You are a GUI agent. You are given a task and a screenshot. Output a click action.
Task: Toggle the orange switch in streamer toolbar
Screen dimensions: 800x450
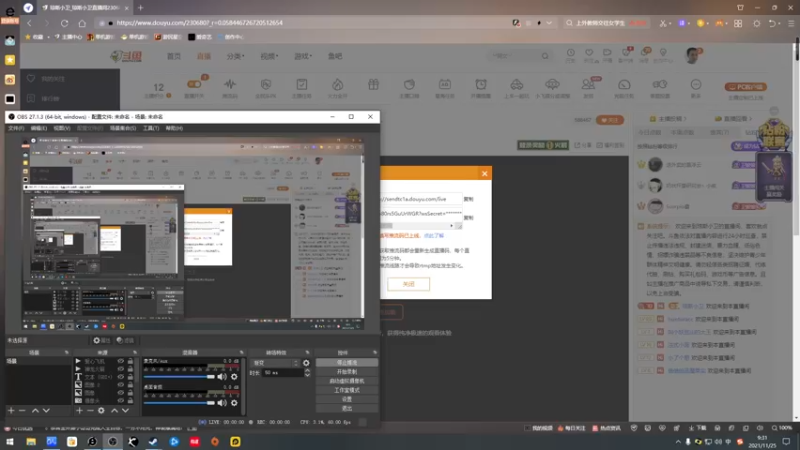(x=194, y=84)
